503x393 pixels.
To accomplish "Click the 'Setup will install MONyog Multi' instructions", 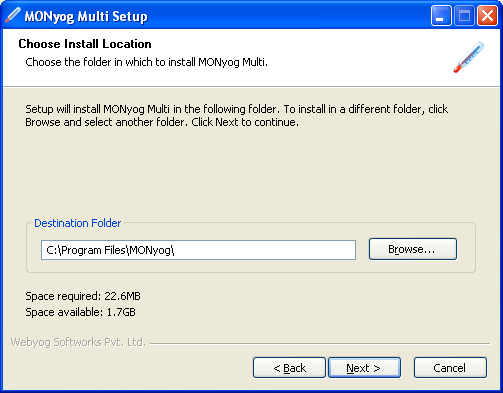I will coord(237,115).
